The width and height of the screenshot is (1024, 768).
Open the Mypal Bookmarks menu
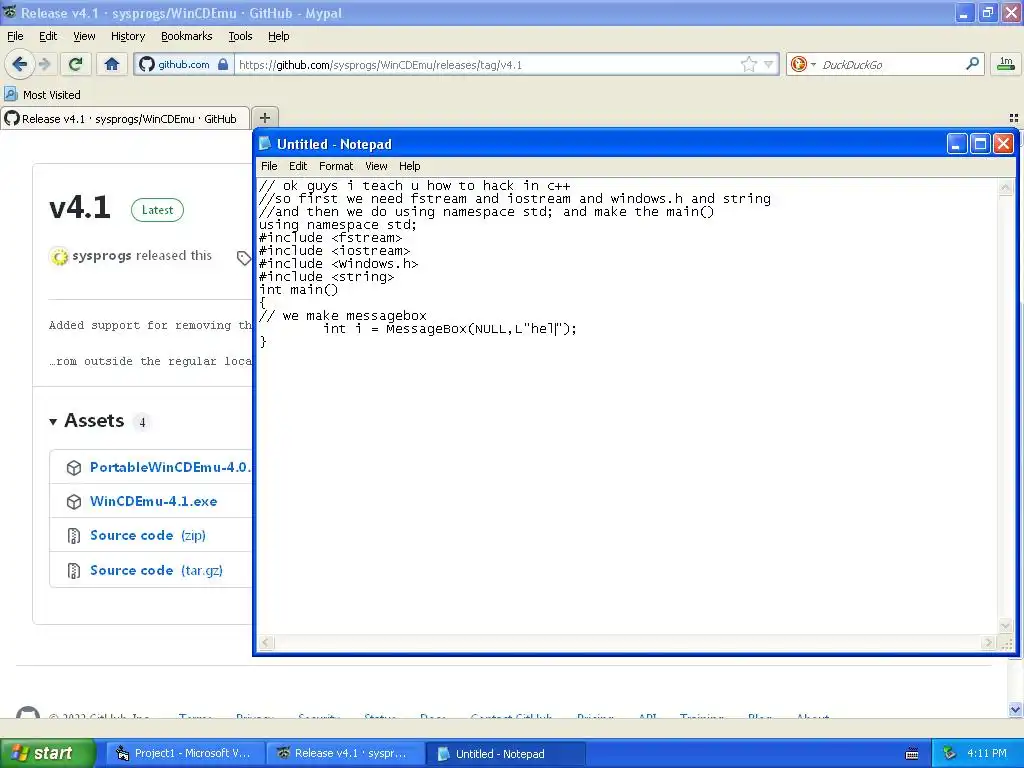[186, 36]
